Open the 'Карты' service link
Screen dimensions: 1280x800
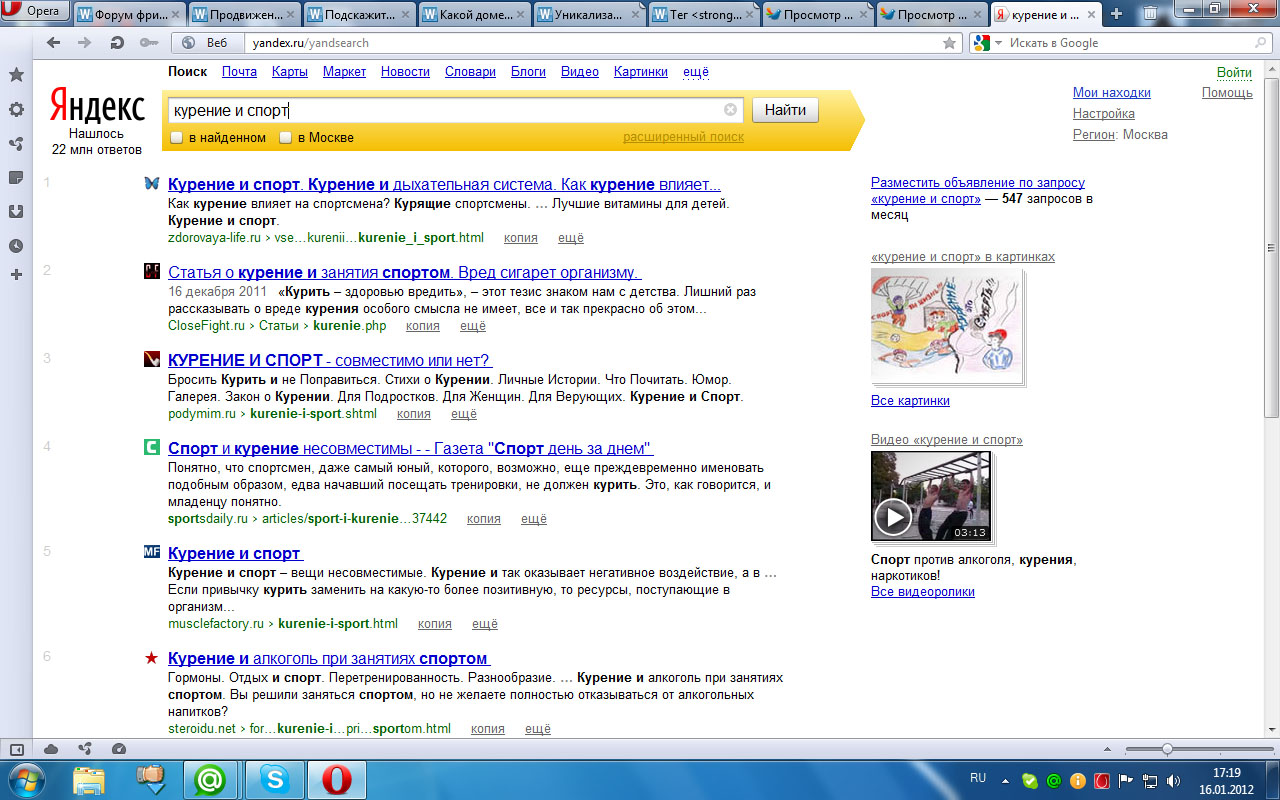coord(289,72)
